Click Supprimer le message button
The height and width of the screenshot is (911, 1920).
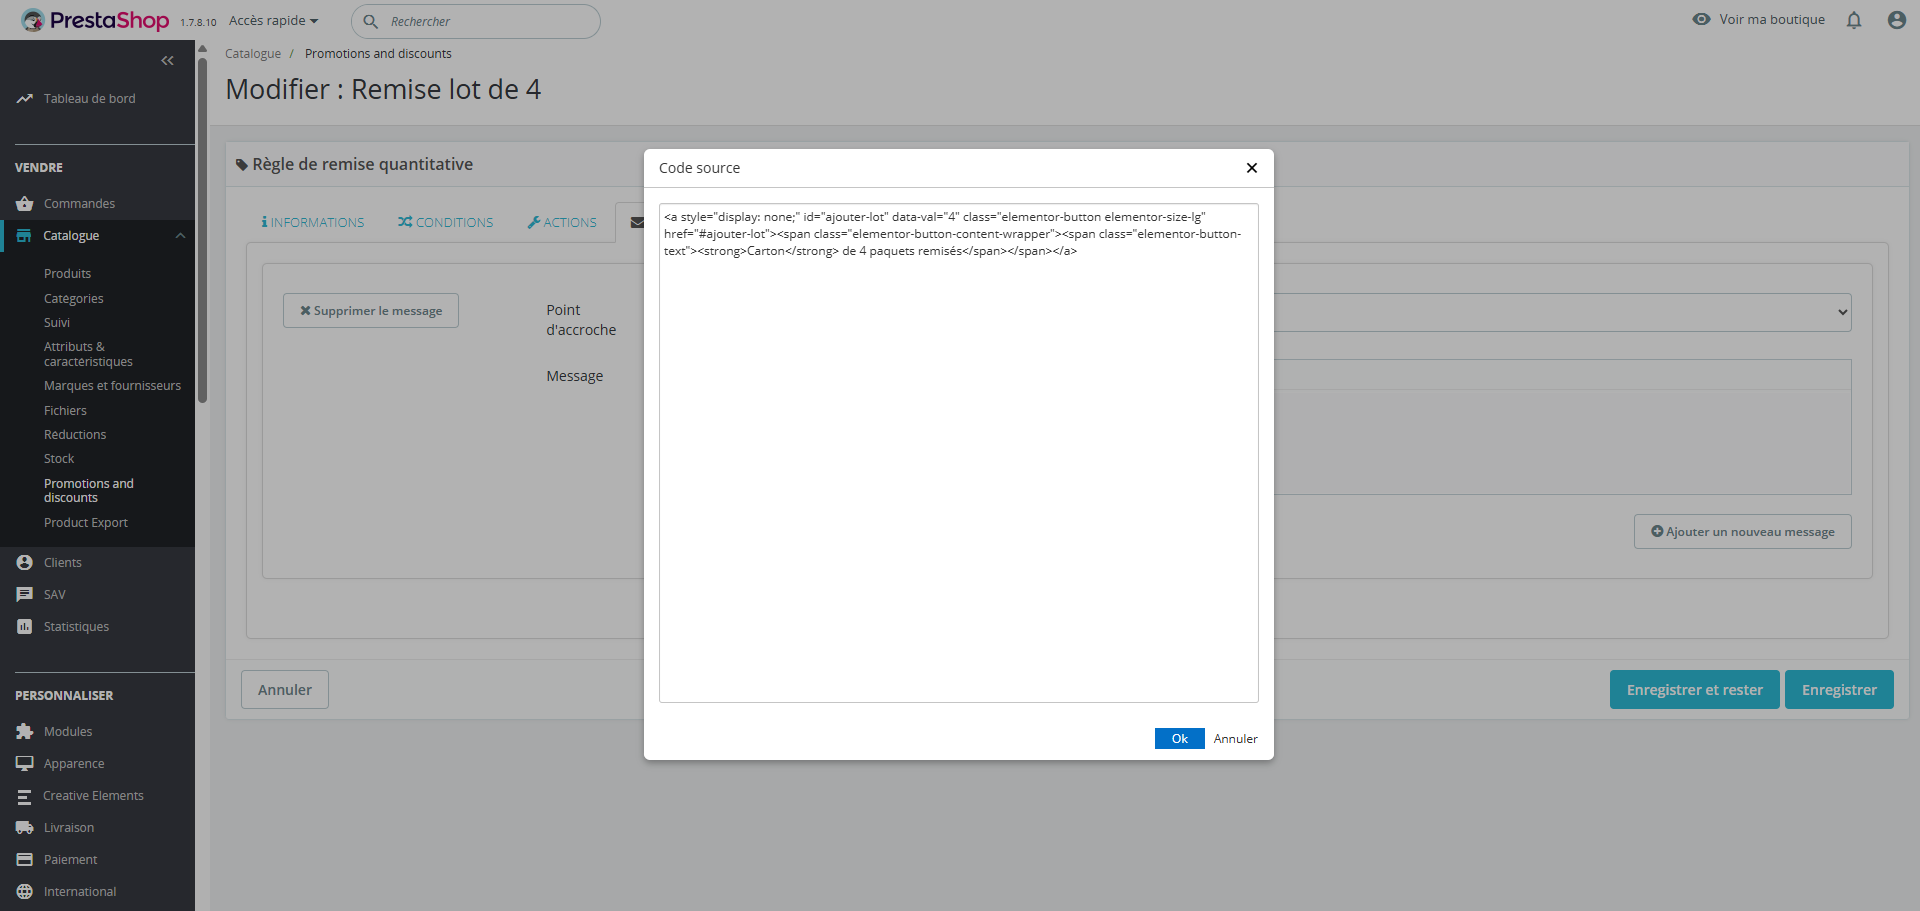click(371, 311)
